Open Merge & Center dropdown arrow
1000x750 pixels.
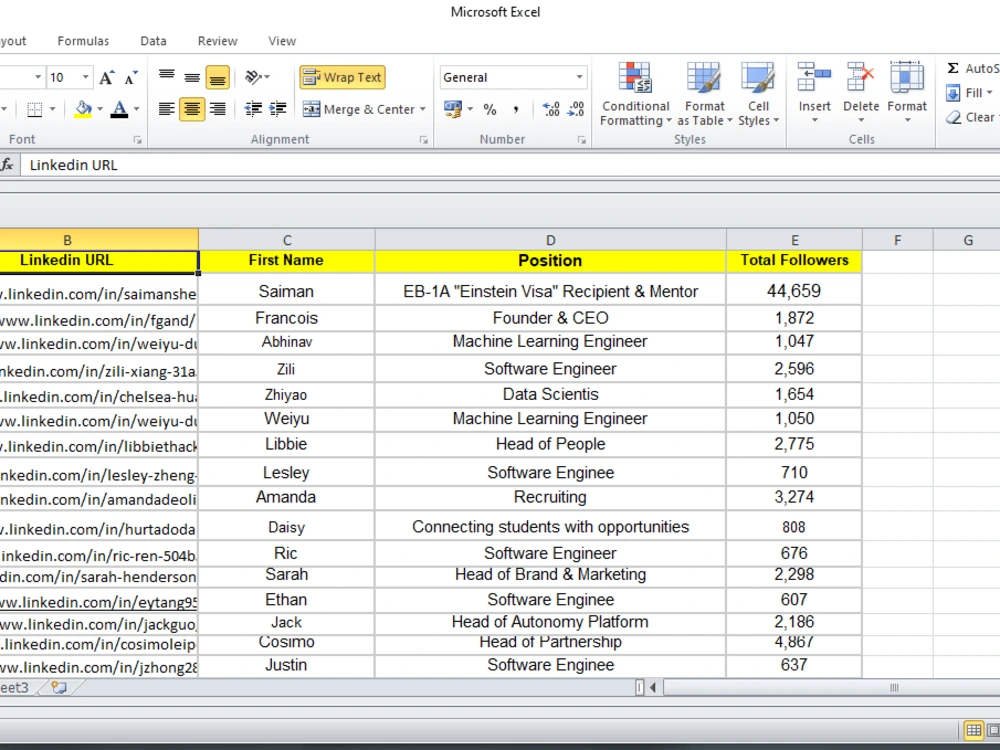point(423,109)
